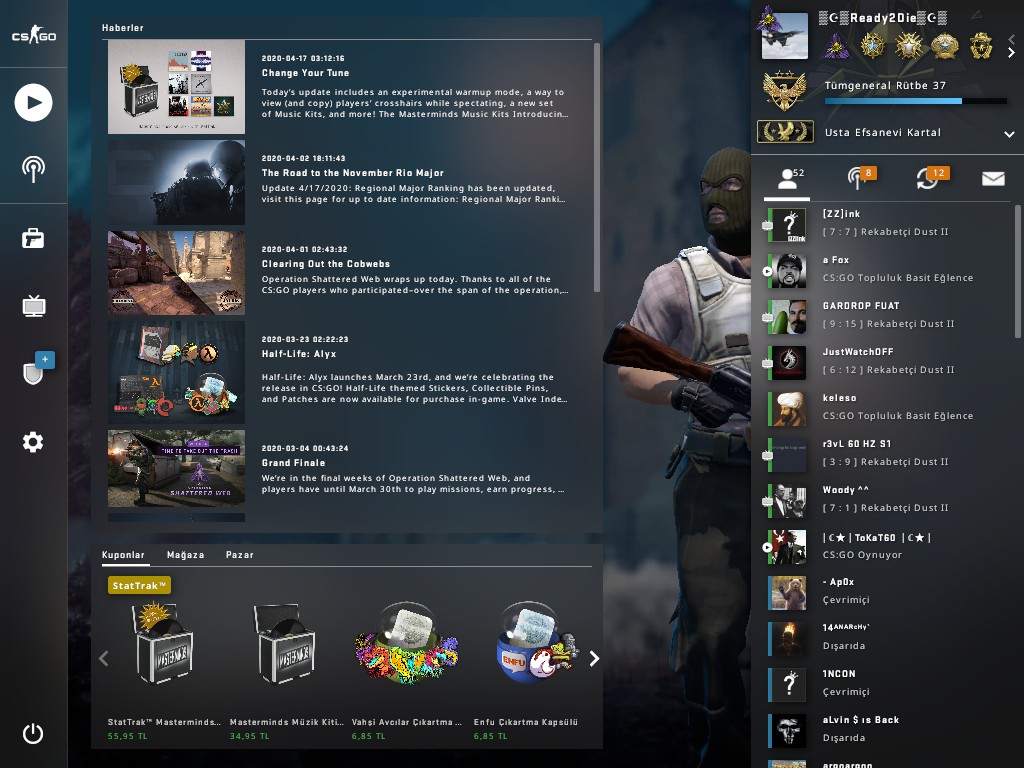Click the Rio Major news thumbnail image
The image size is (1024, 768).
176,182
